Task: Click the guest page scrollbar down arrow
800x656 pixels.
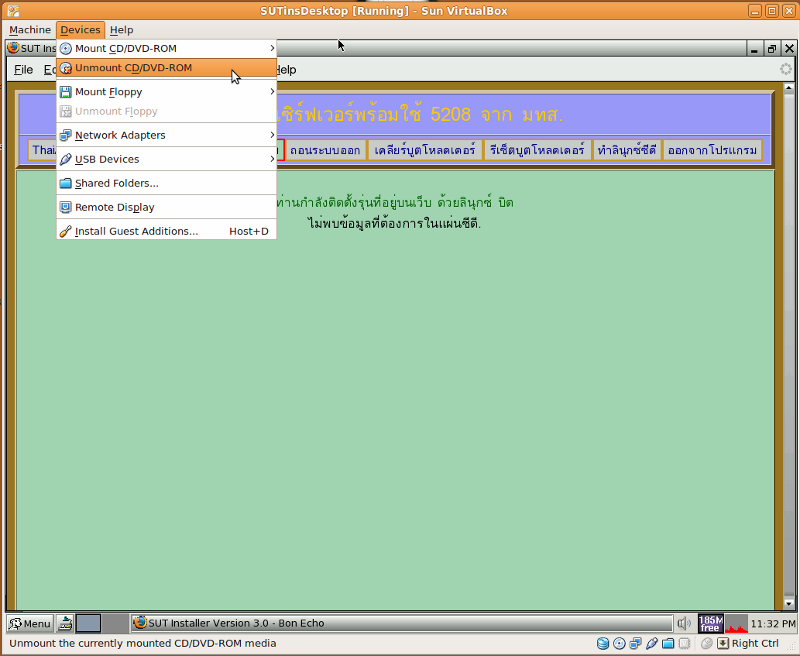Action: 789,604
